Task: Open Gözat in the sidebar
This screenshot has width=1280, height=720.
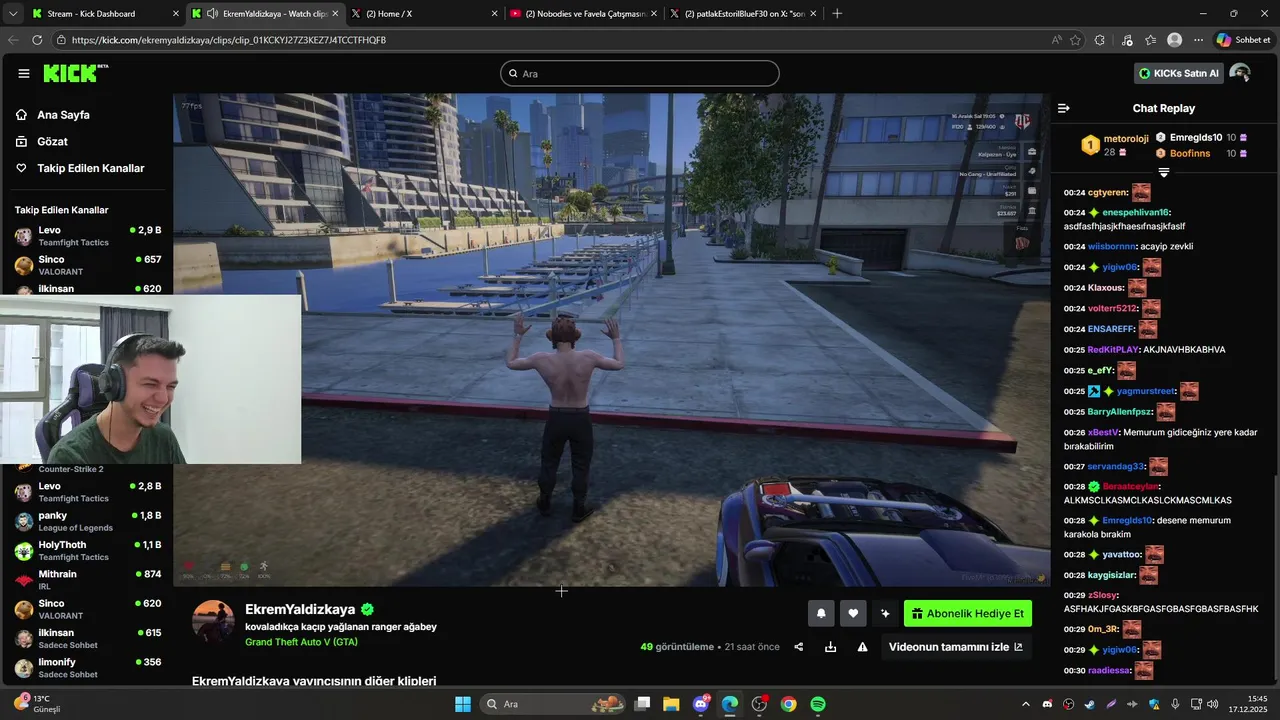Action: pyautogui.click(x=52, y=142)
